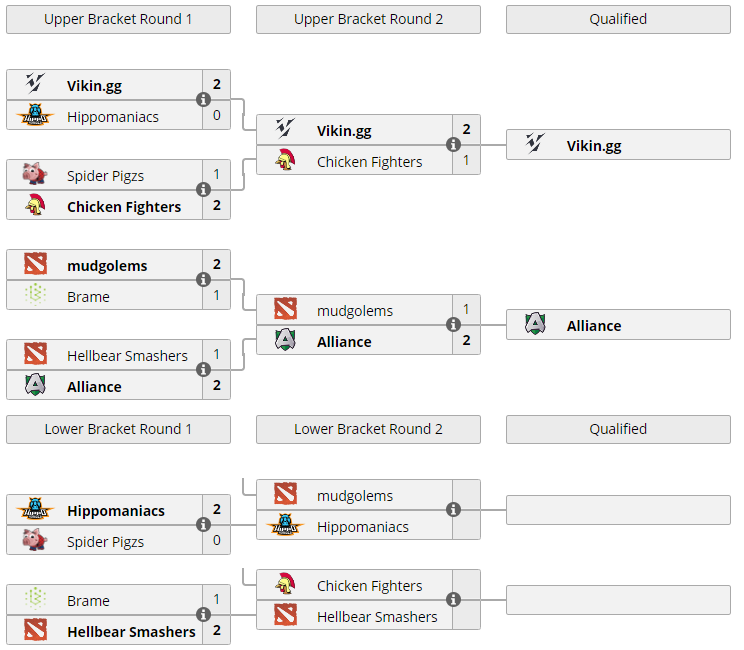Click info icon for Brame vs Hellbear Smashers

click(204, 615)
